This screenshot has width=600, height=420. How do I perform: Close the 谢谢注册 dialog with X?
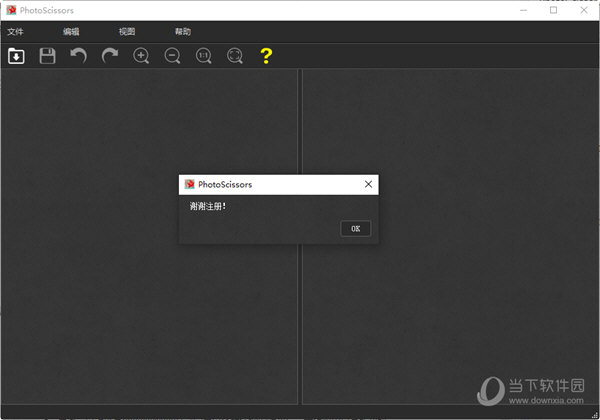(x=368, y=184)
